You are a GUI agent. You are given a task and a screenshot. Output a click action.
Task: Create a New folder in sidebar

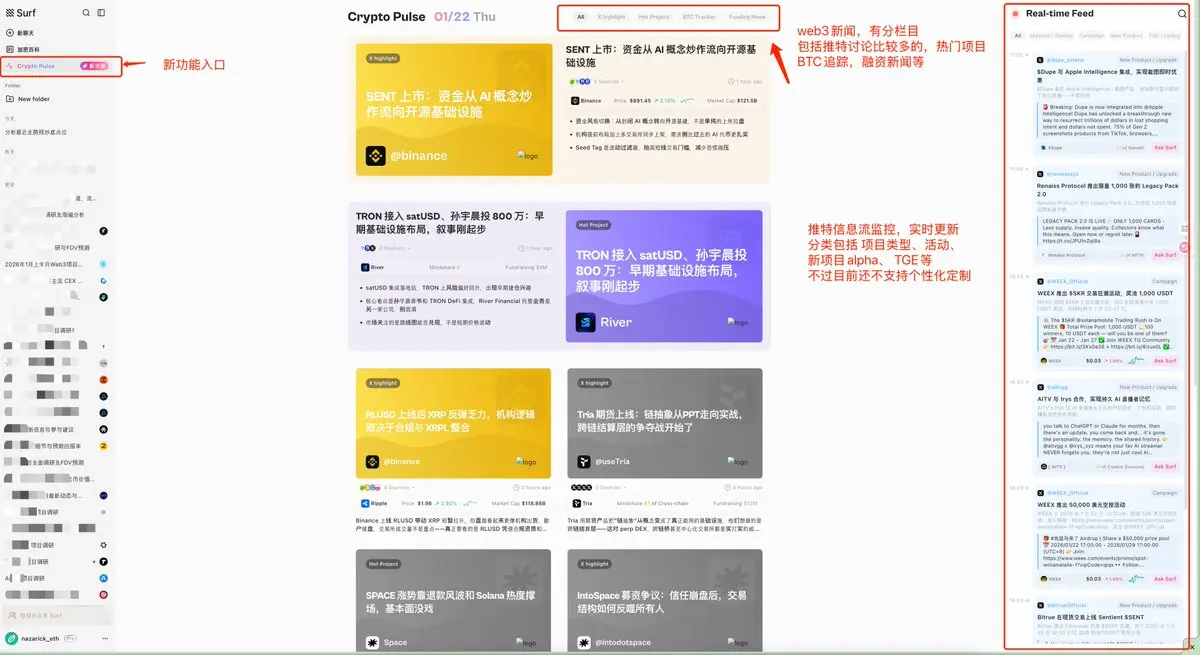(28, 99)
